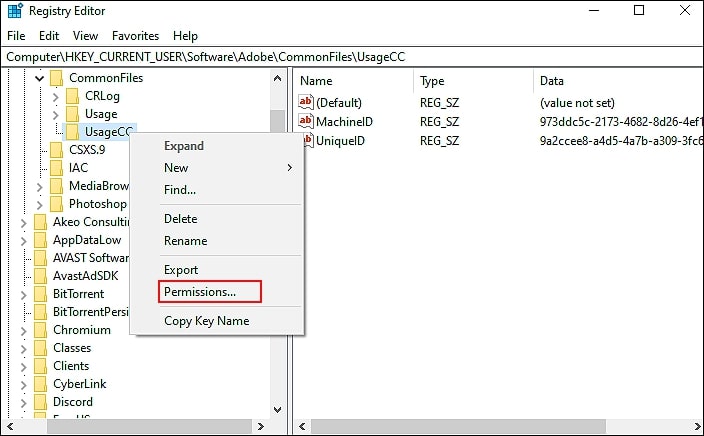The height and width of the screenshot is (436, 704).
Task: Click the Clients folder icon
Action: click(40, 366)
